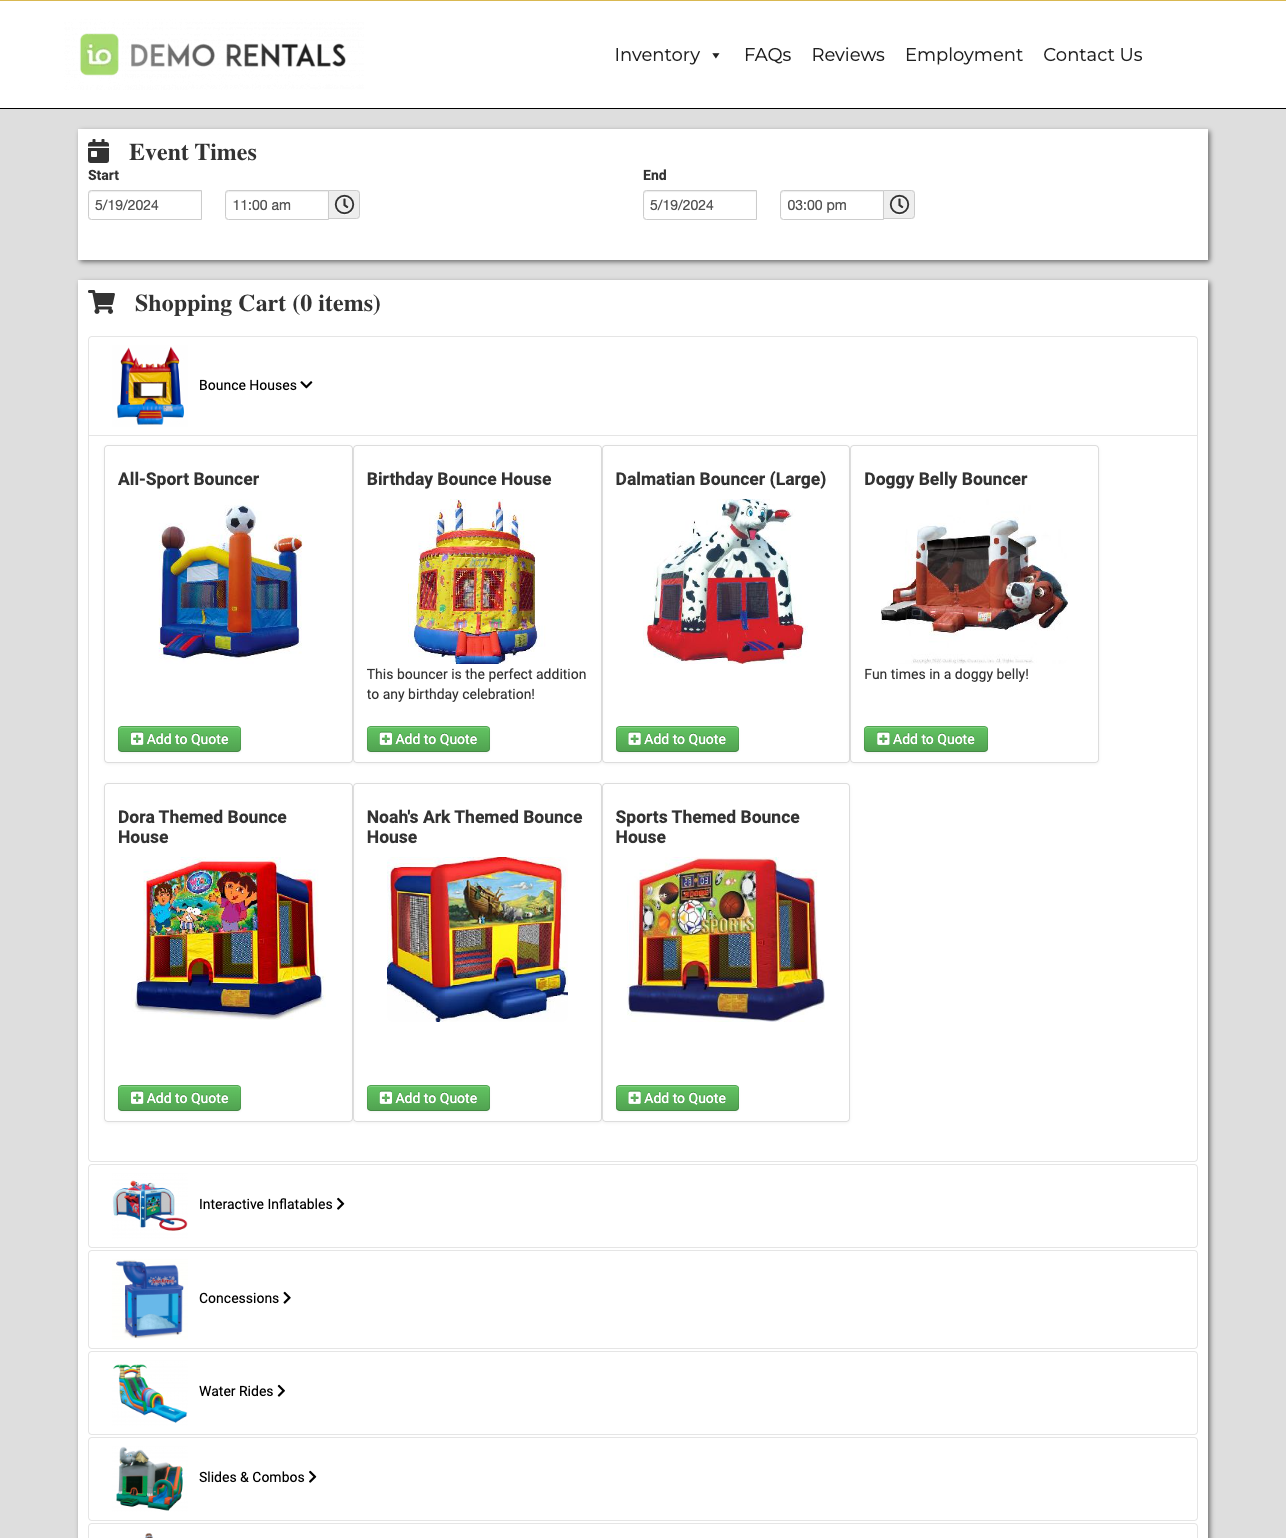Screen dimensions: 1286x1538
Task: Collapse the Bounce Houses section
Action: tap(256, 385)
